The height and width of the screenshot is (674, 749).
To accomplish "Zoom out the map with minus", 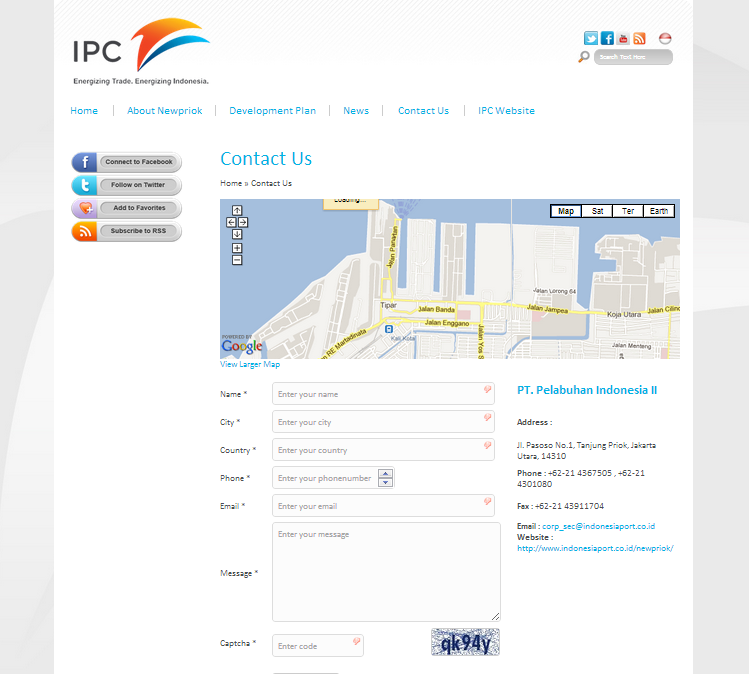I will coord(237,260).
